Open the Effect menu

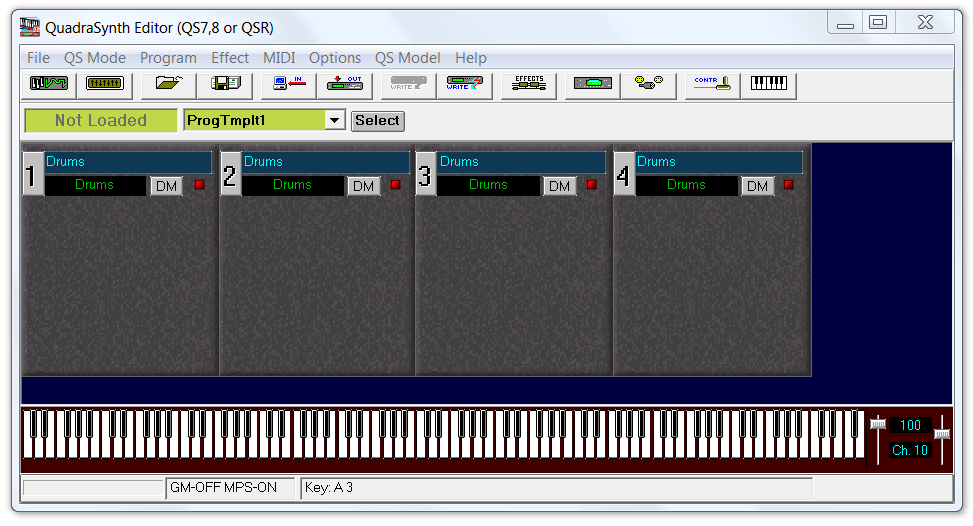coord(230,58)
